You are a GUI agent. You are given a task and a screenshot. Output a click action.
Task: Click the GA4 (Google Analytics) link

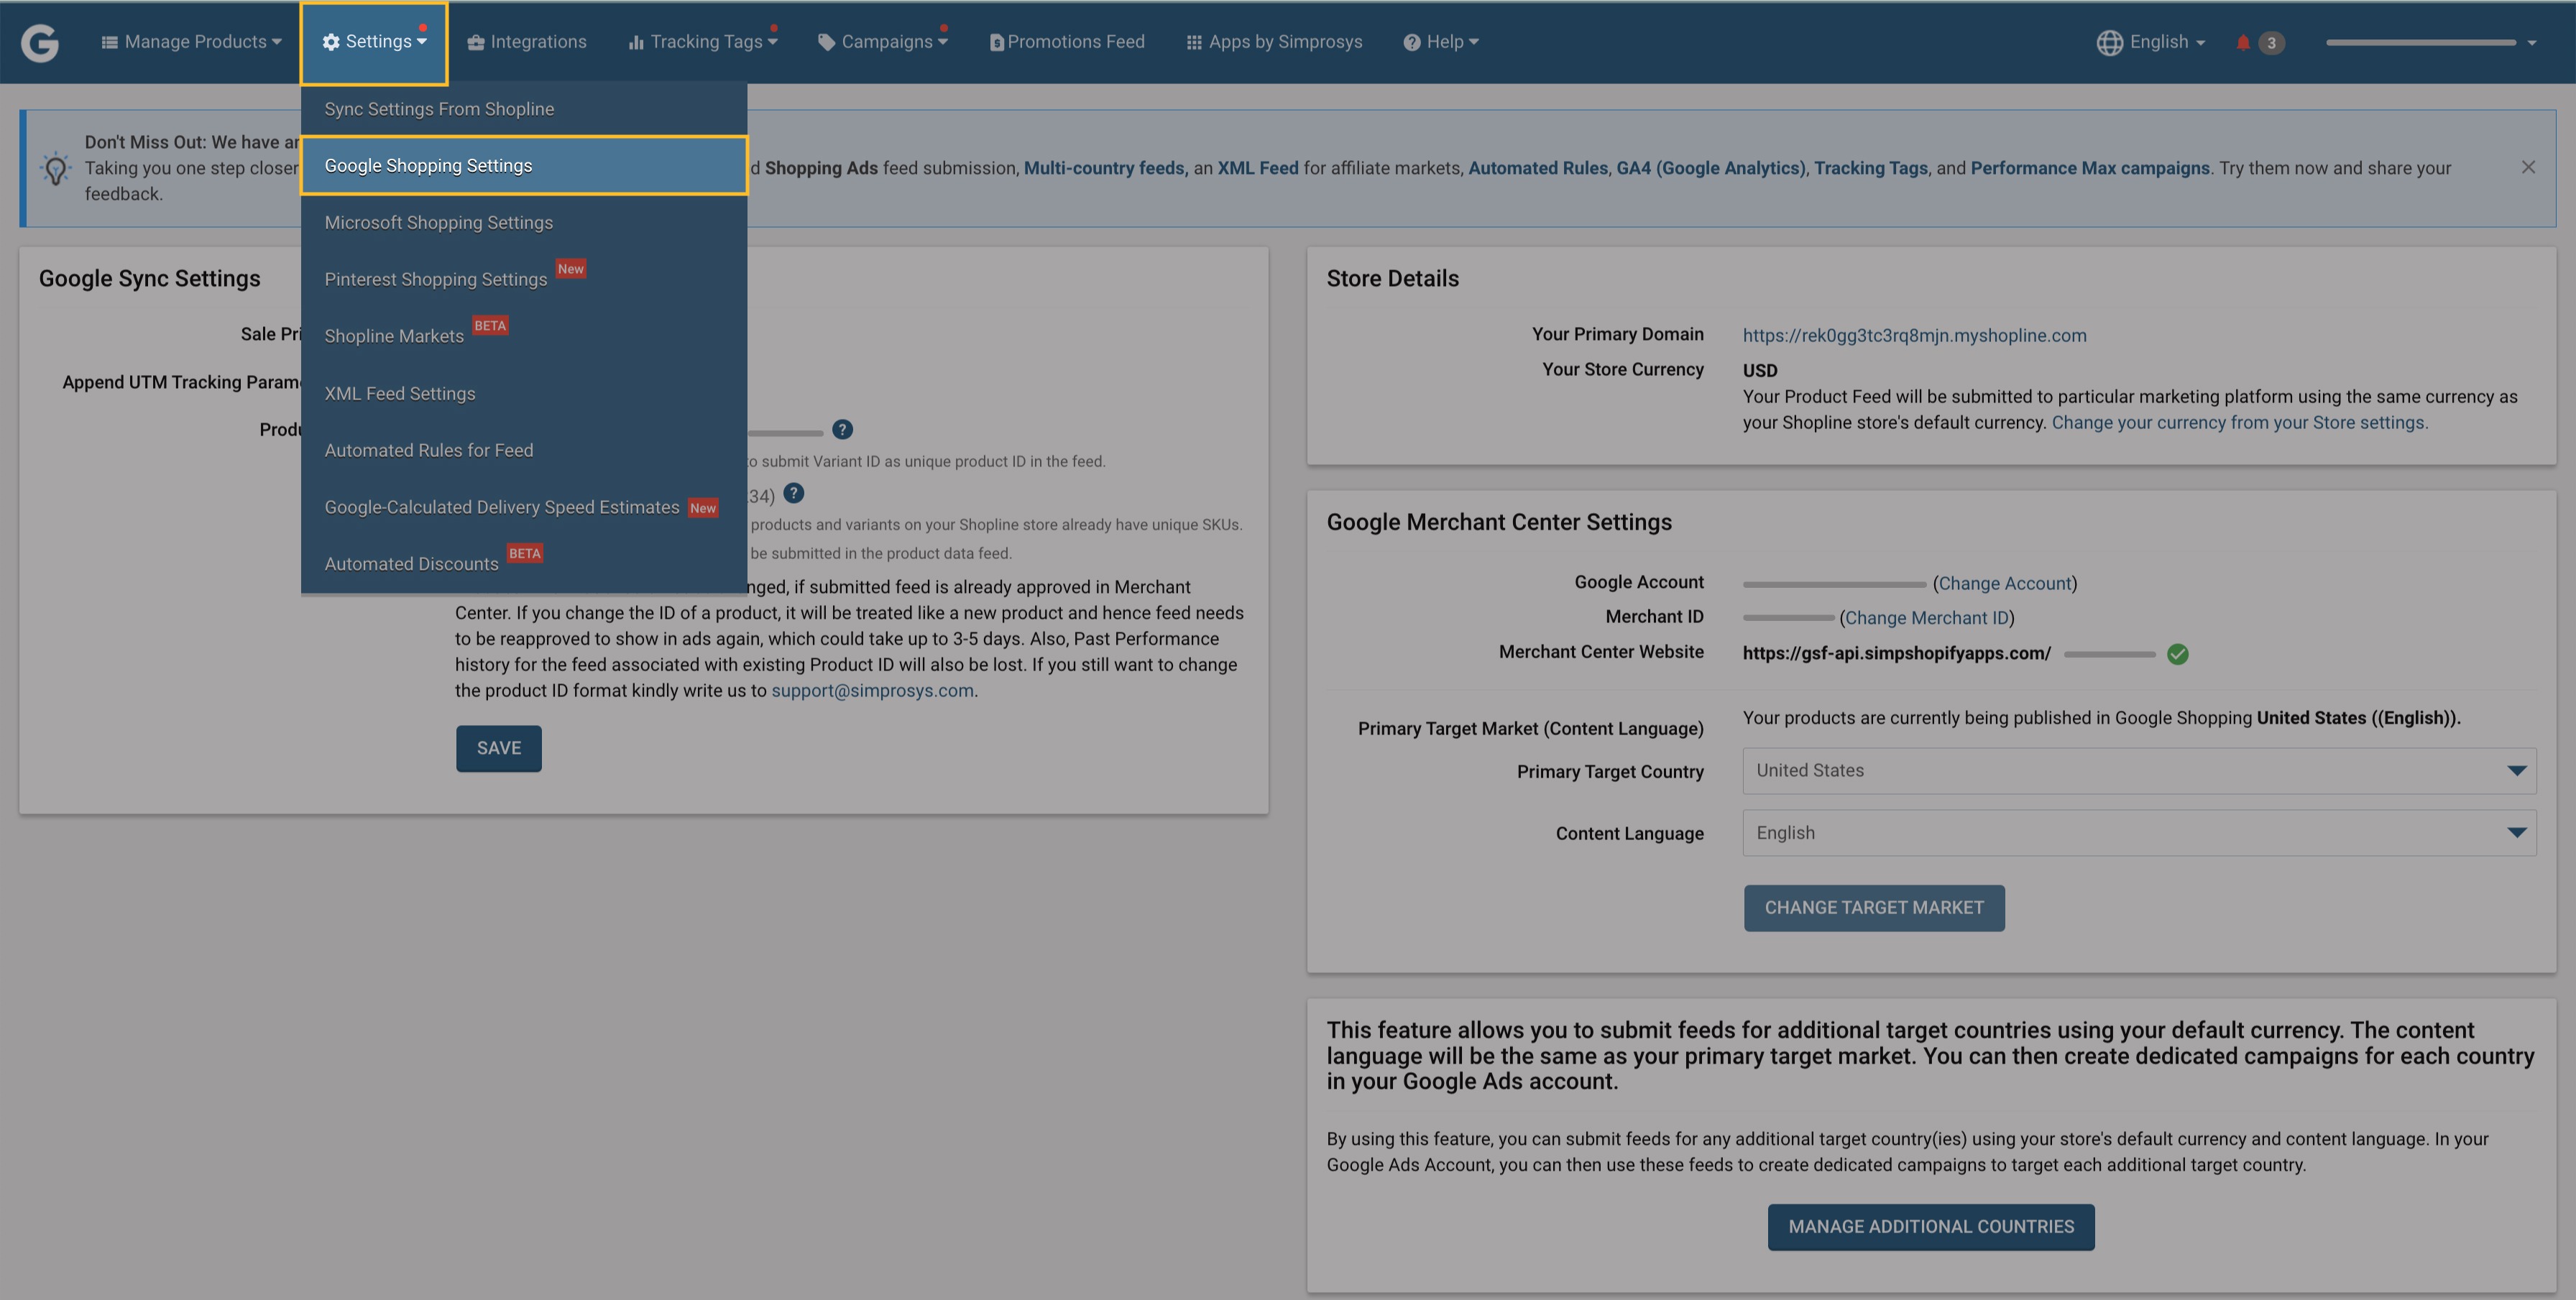click(x=1711, y=168)
